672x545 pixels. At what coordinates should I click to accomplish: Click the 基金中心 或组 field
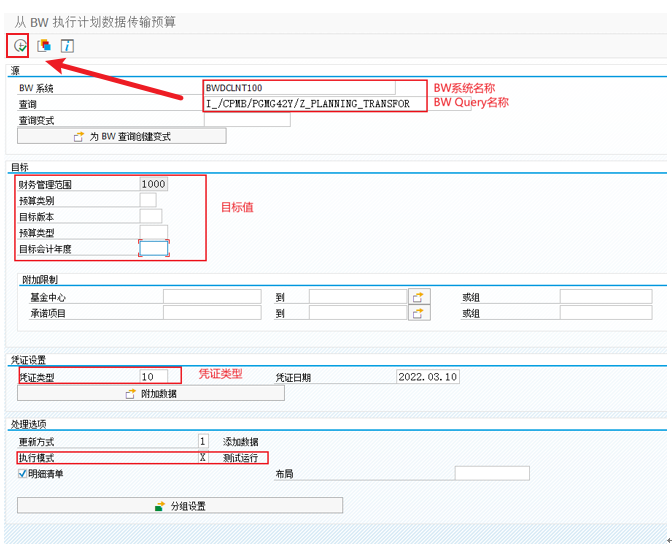click(606, 296)
